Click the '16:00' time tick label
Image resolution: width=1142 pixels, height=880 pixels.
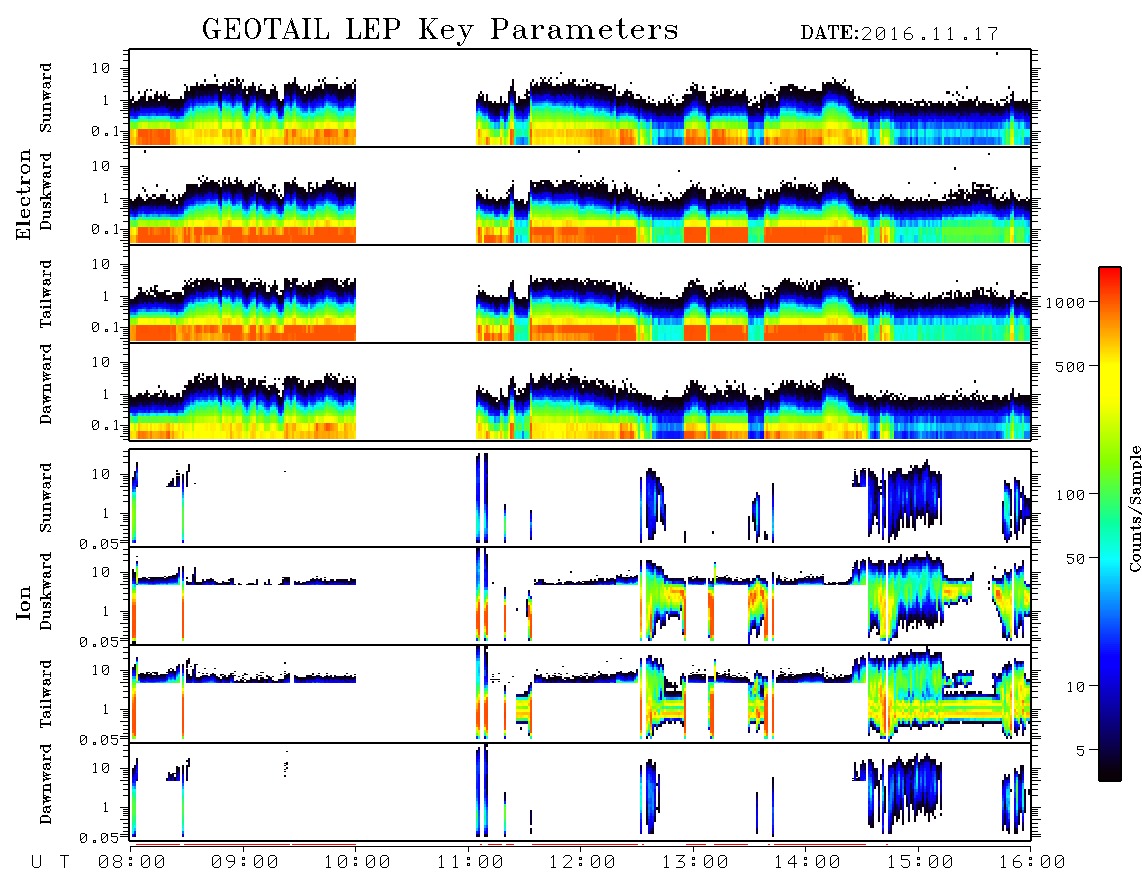click(1032, 863)
